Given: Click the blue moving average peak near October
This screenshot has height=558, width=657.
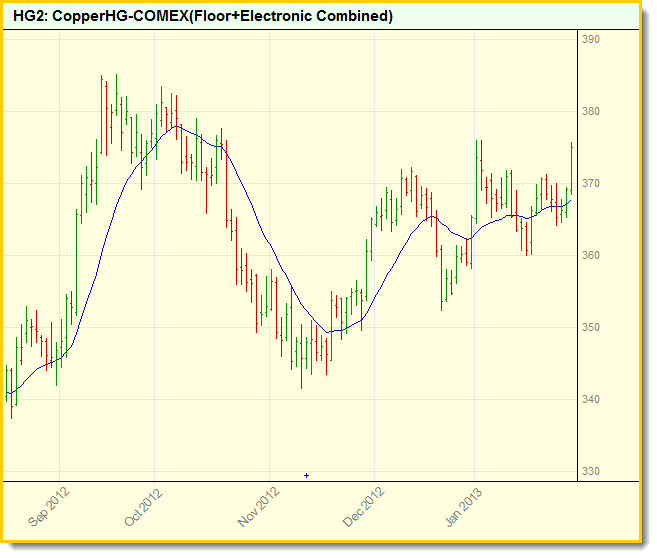Looking at the screenshot, I should pyautogui.click(x=177, y=126).
